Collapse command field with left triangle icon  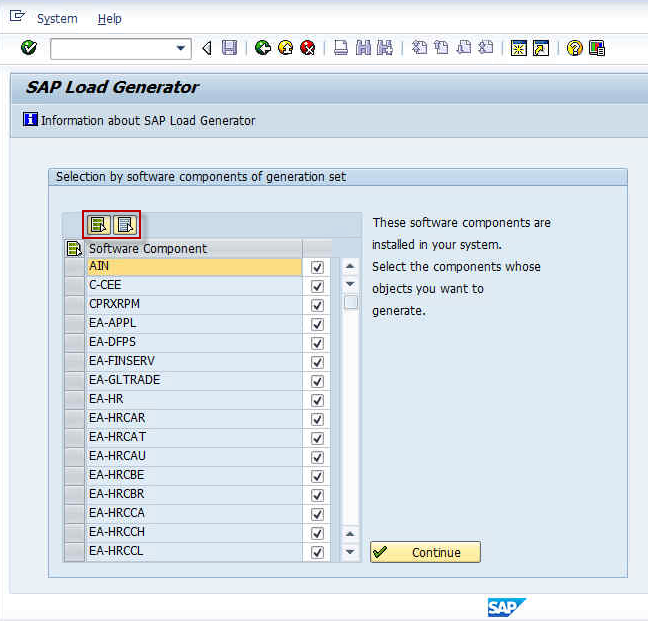207,48
